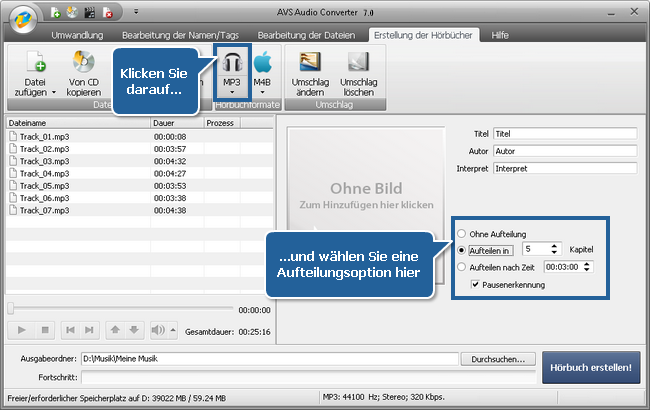650x410 pixels.
Task: Click the Hörbuch erstellen! button
Action: point(589,367)
